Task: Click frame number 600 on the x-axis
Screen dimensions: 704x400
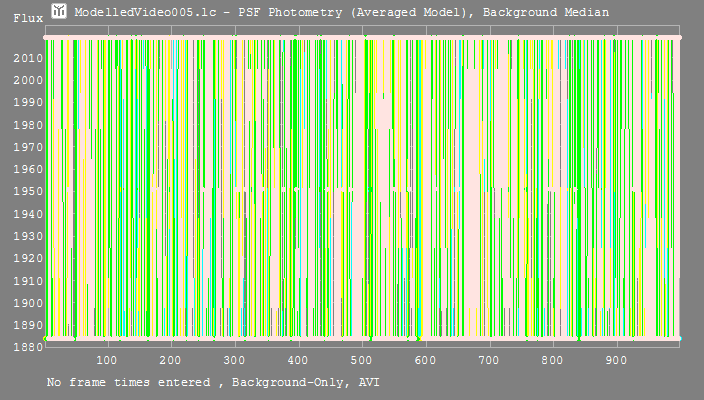Action: 425,360
